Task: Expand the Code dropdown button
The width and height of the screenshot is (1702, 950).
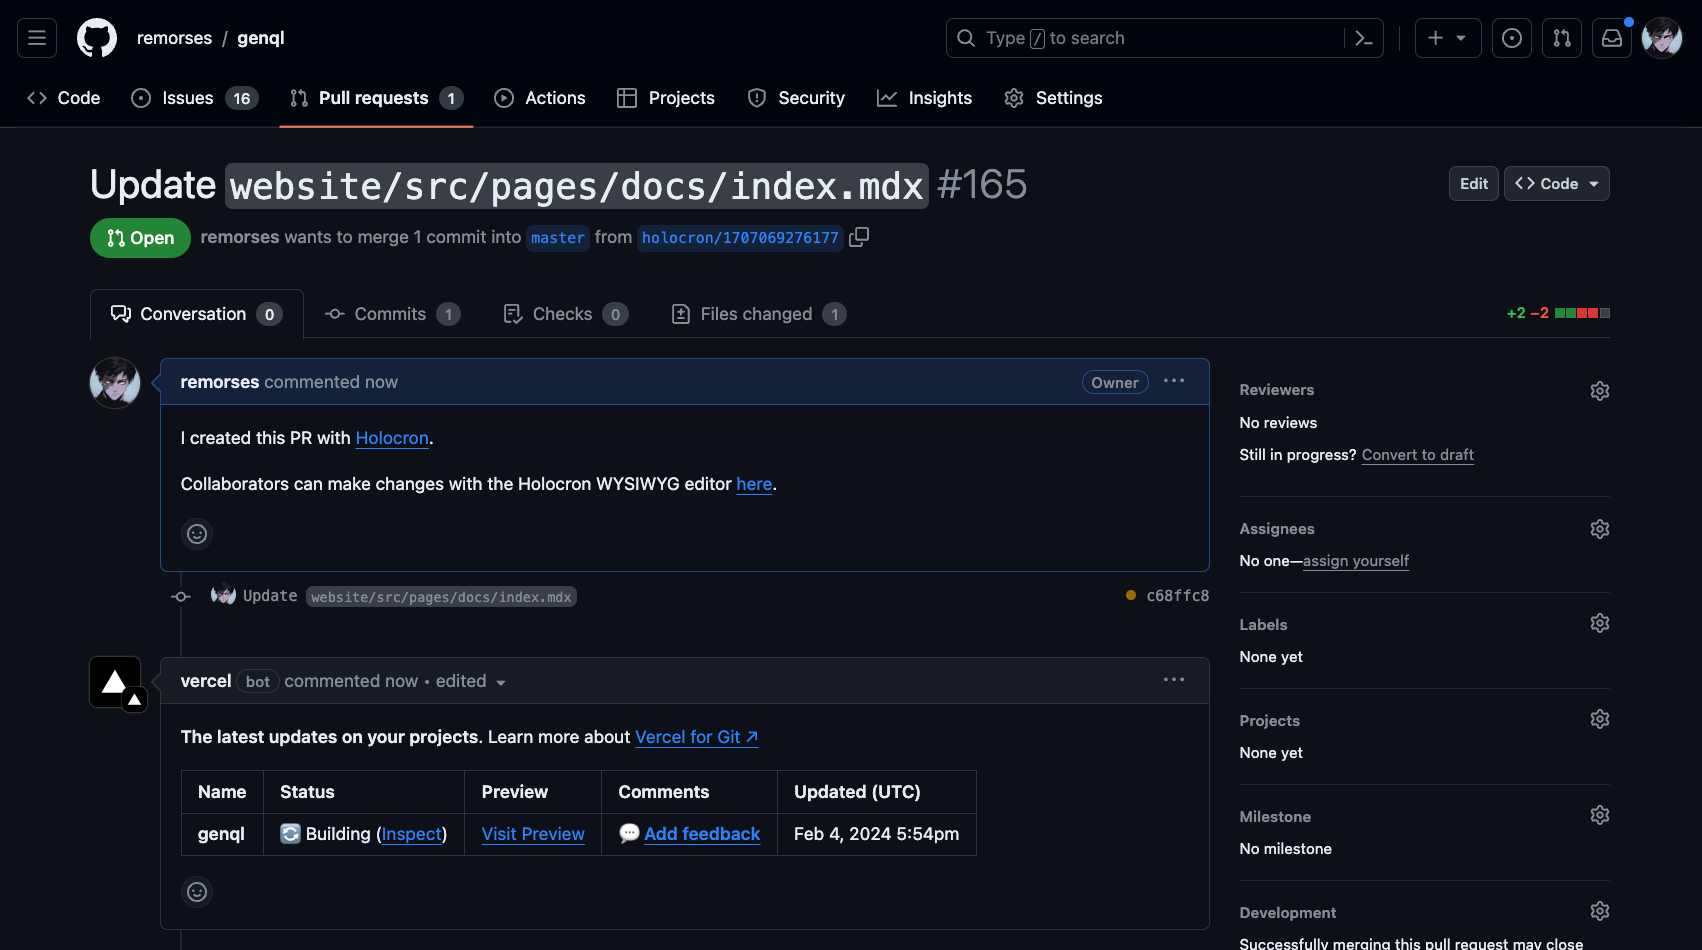Action: click(1557, 184)
